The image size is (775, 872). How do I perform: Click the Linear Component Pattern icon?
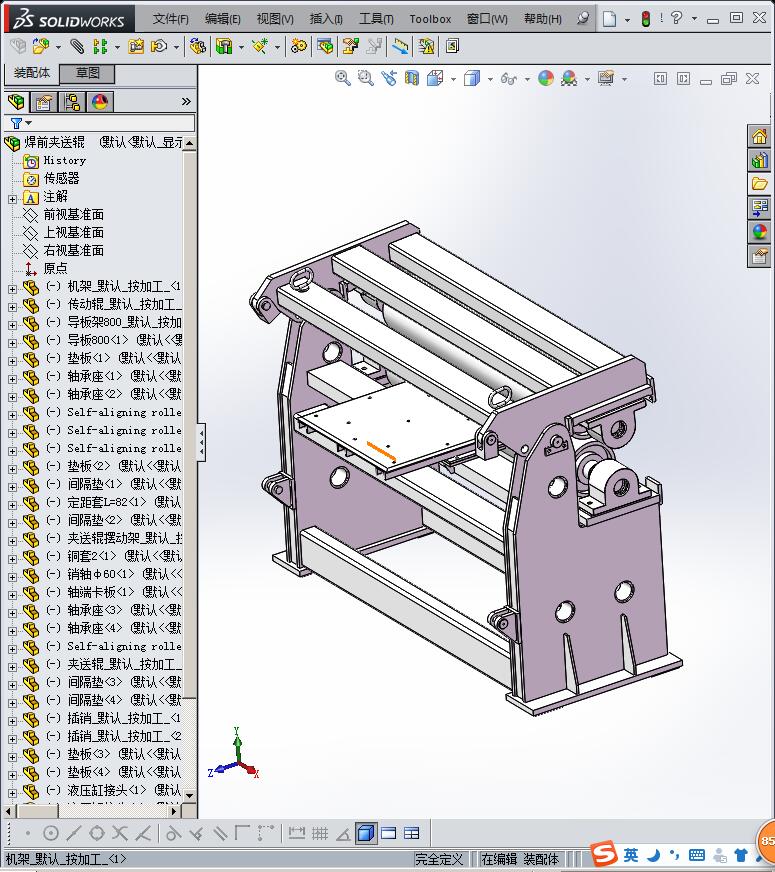pos(100,47)
